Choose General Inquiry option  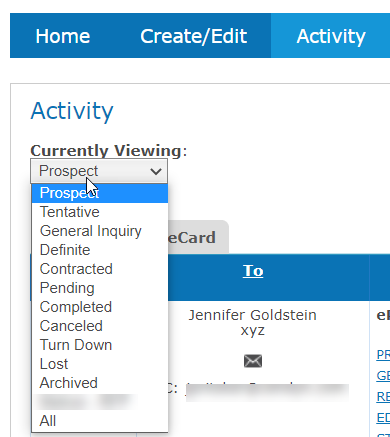[100, 231]
